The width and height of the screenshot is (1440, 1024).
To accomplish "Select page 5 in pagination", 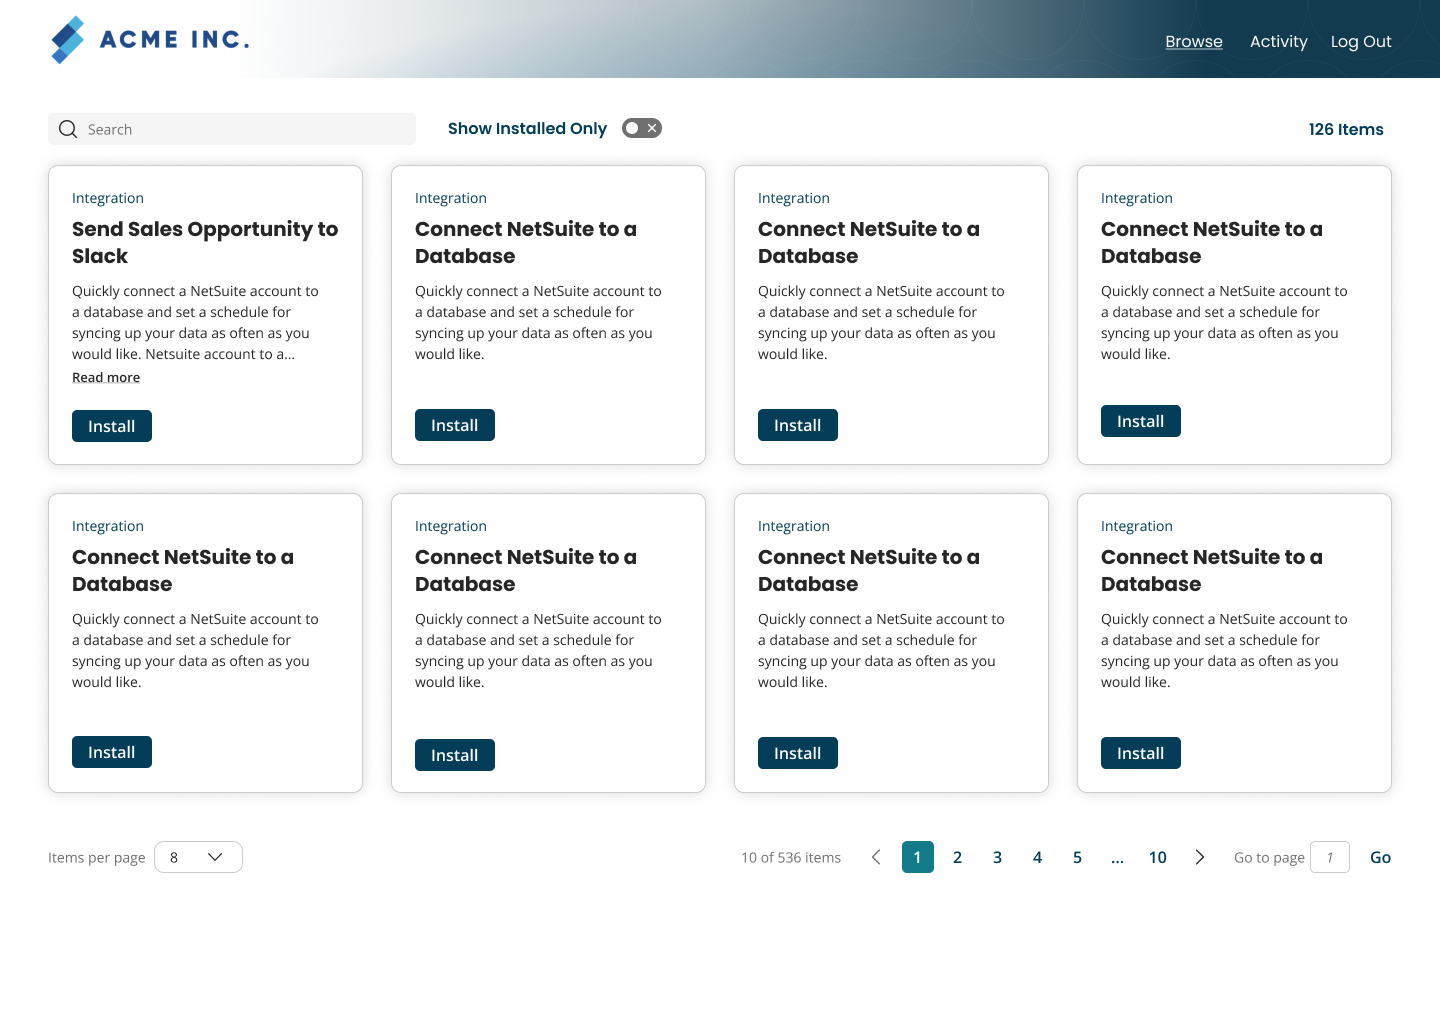I will 1078,857.
